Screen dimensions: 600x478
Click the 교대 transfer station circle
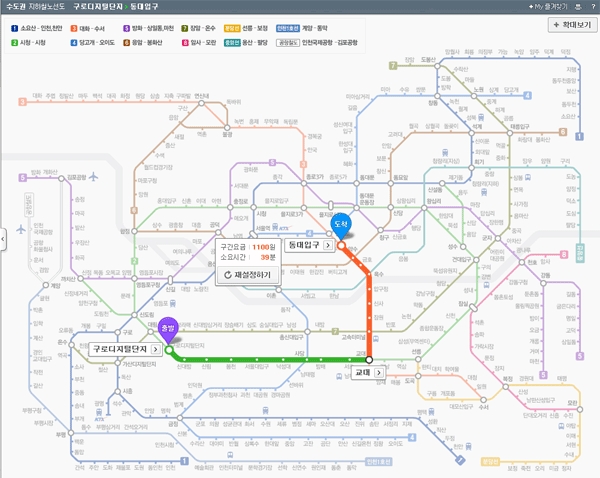369,360
